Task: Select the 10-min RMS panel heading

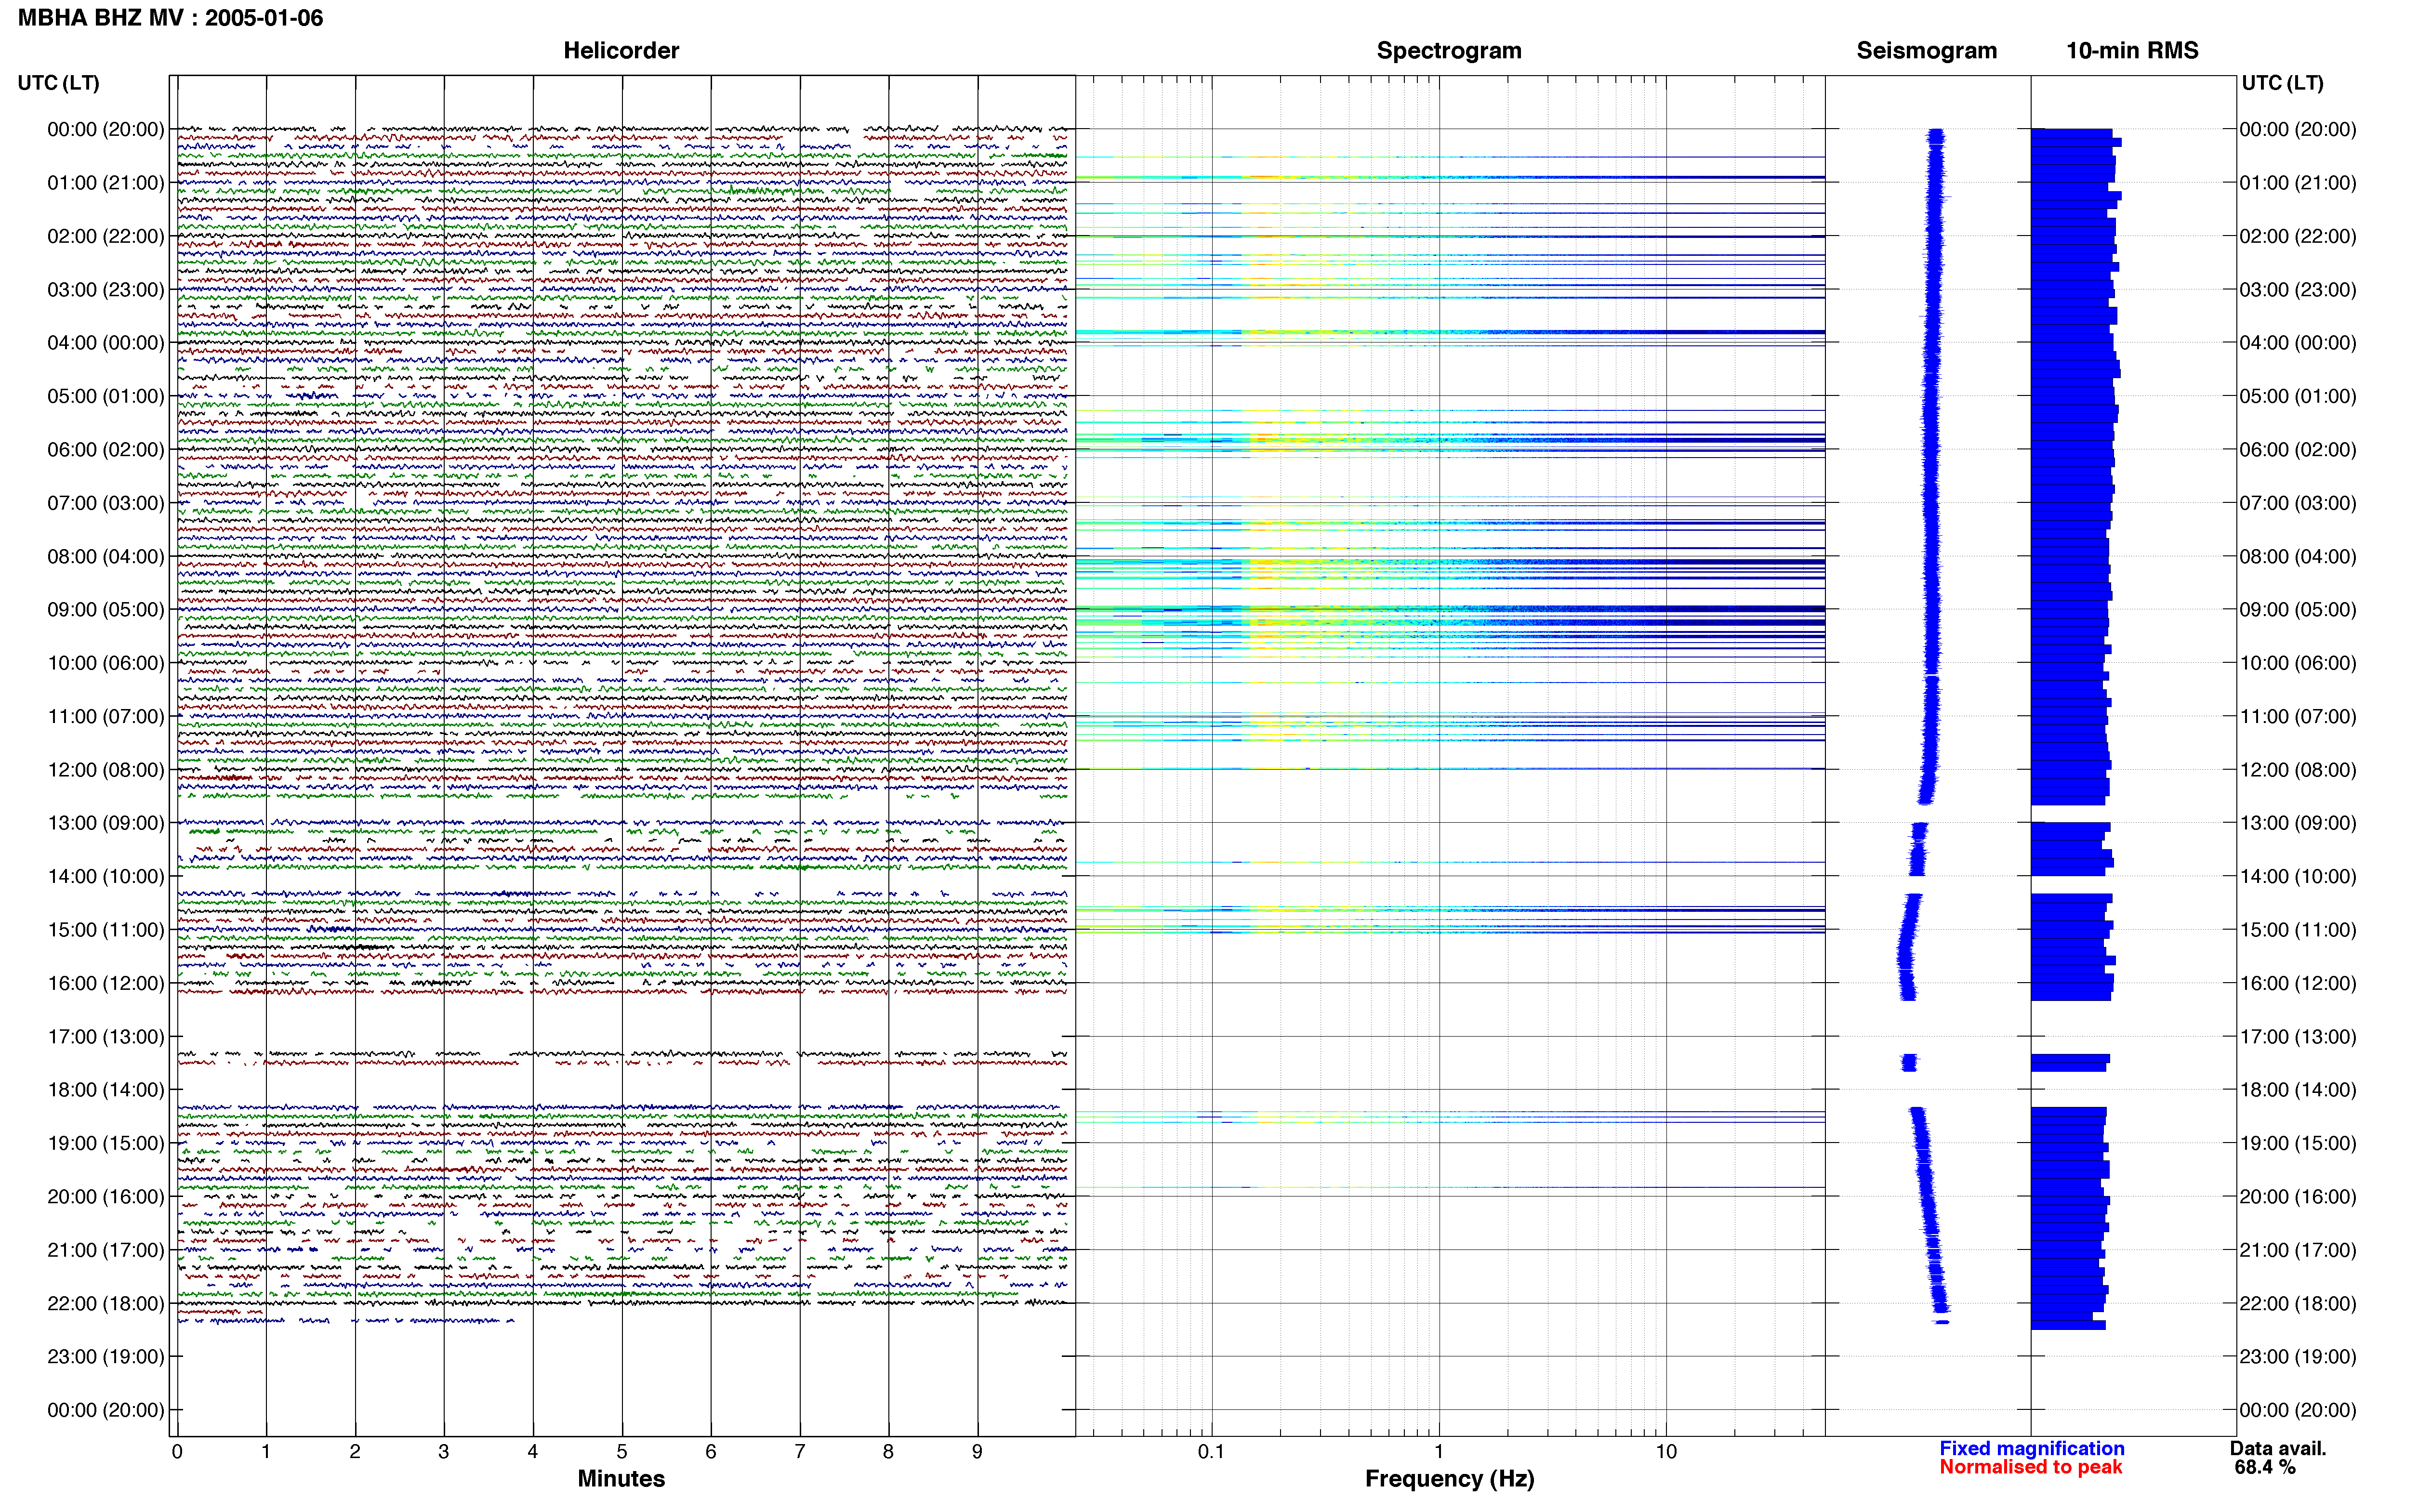Action: click(2132, 50)
